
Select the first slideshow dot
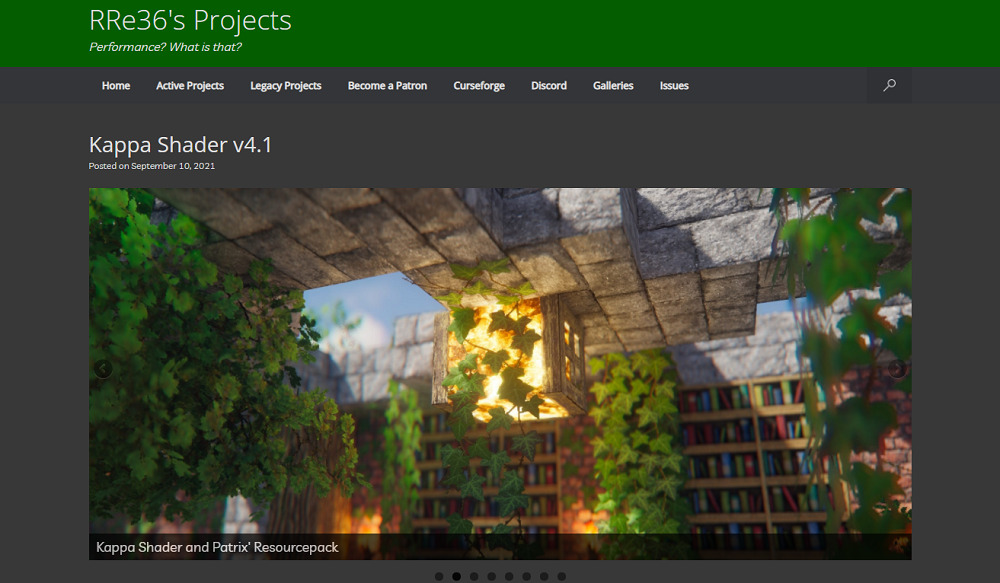tap(439, 577)
